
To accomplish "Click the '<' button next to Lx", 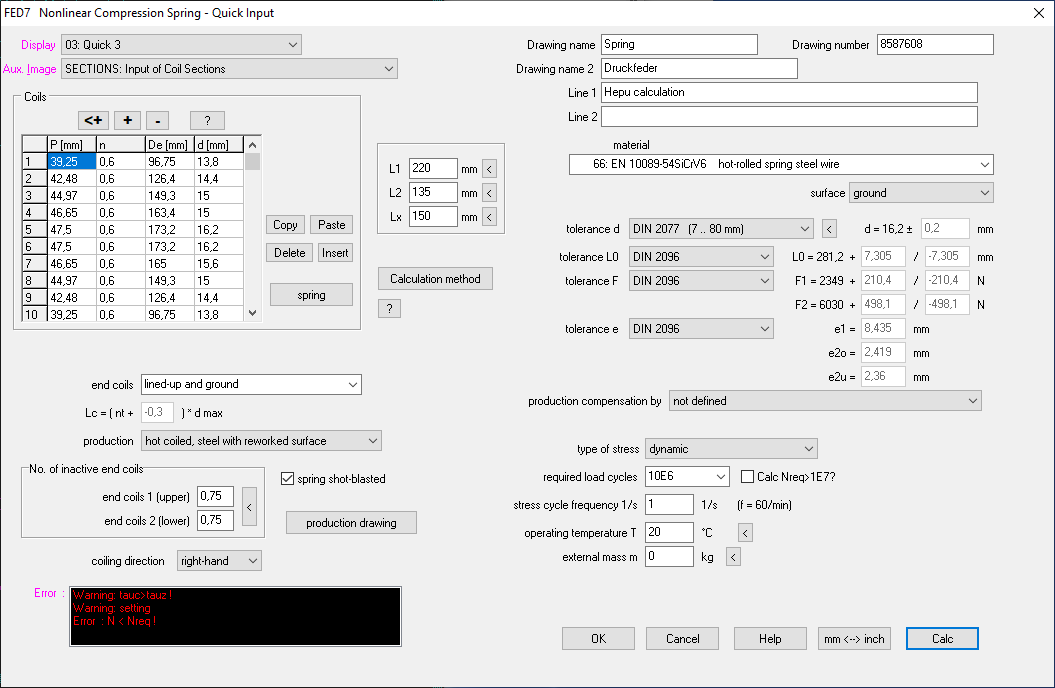I will 489,216.
